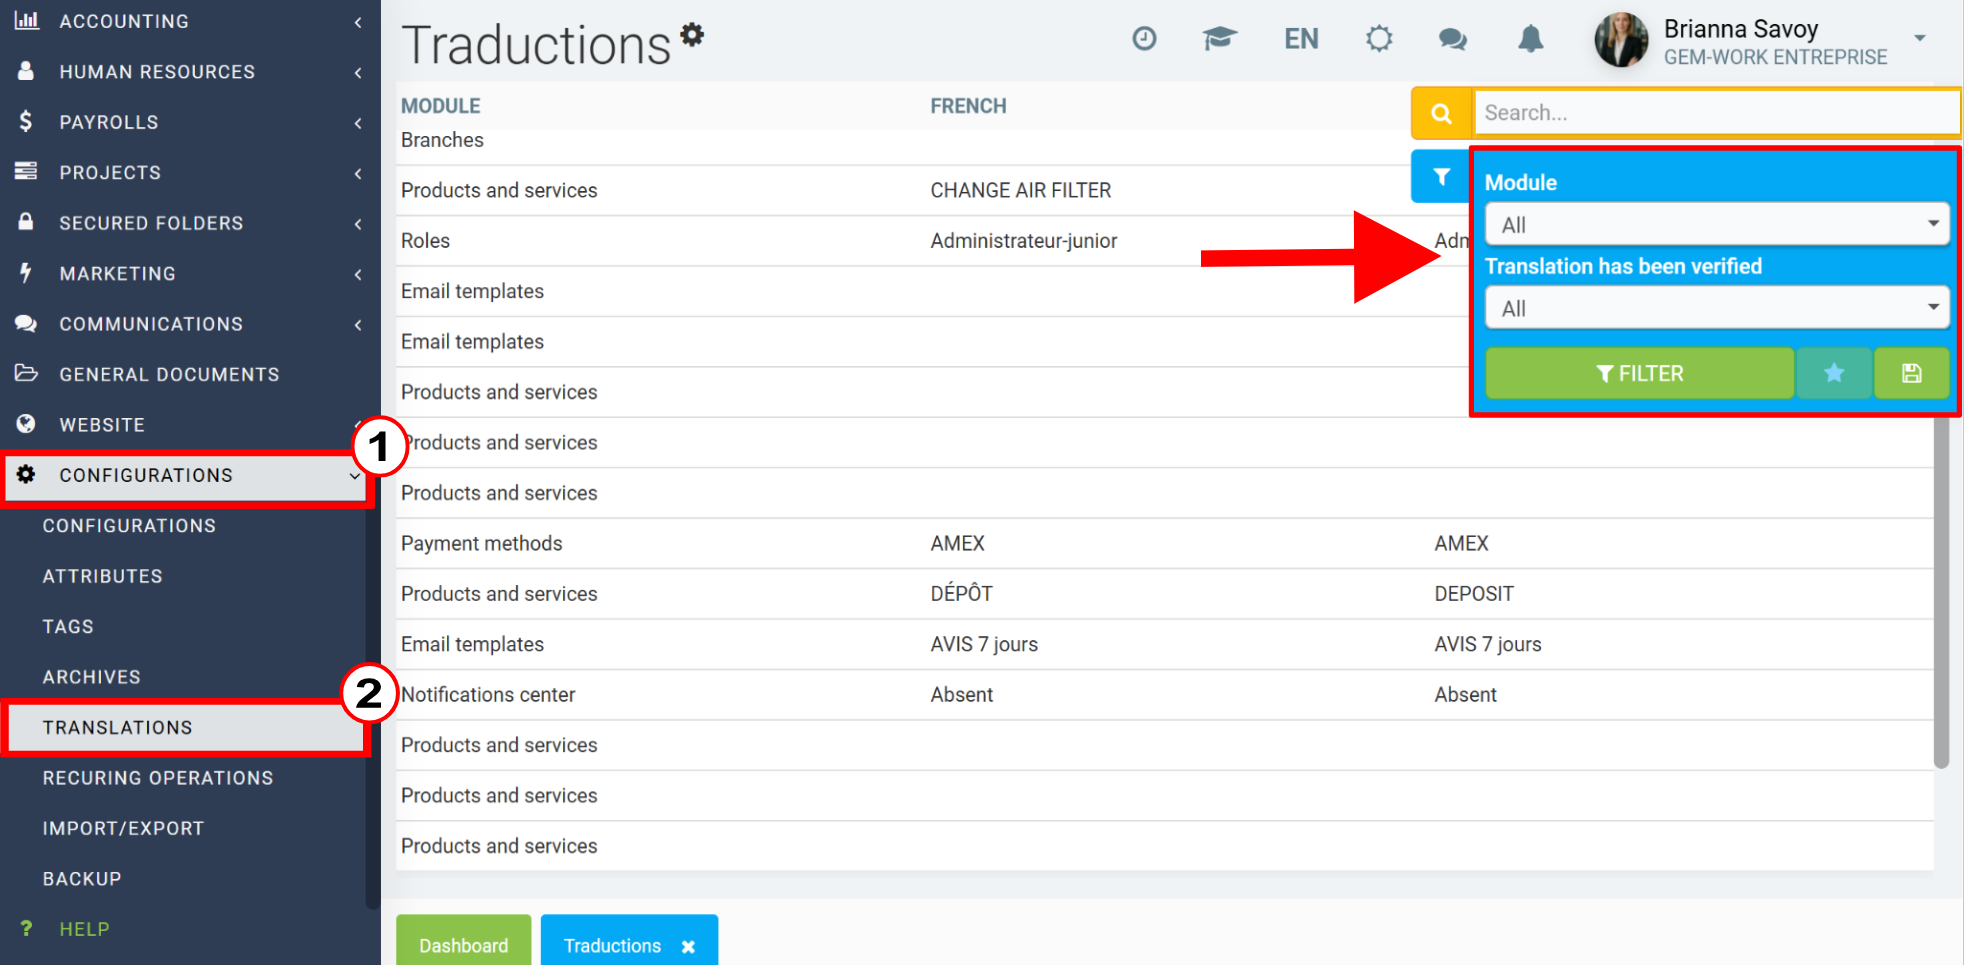The width and height of the screenshot is (1964, 965).
Task: Expand the Payrolls sidebar menu
Action: 190,122
